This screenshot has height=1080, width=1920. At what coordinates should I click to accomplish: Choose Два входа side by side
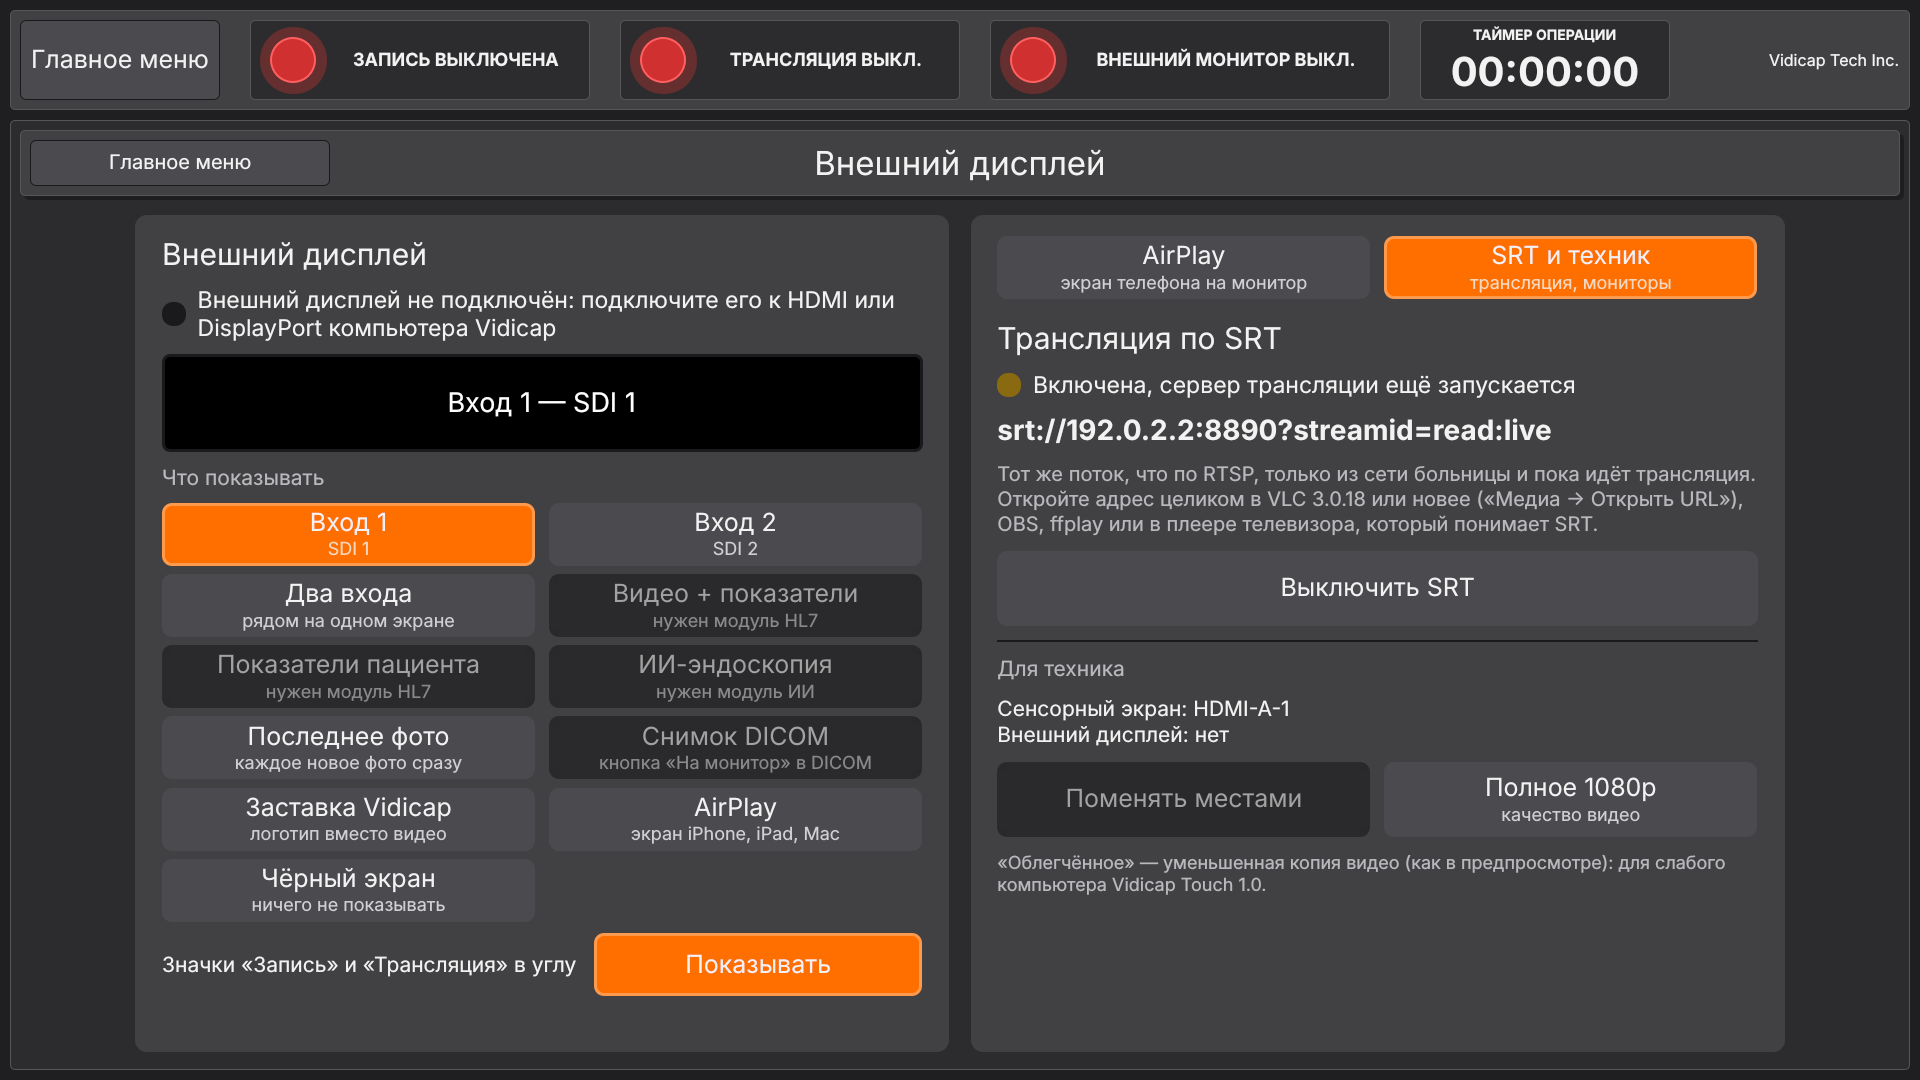coord(348,605)
